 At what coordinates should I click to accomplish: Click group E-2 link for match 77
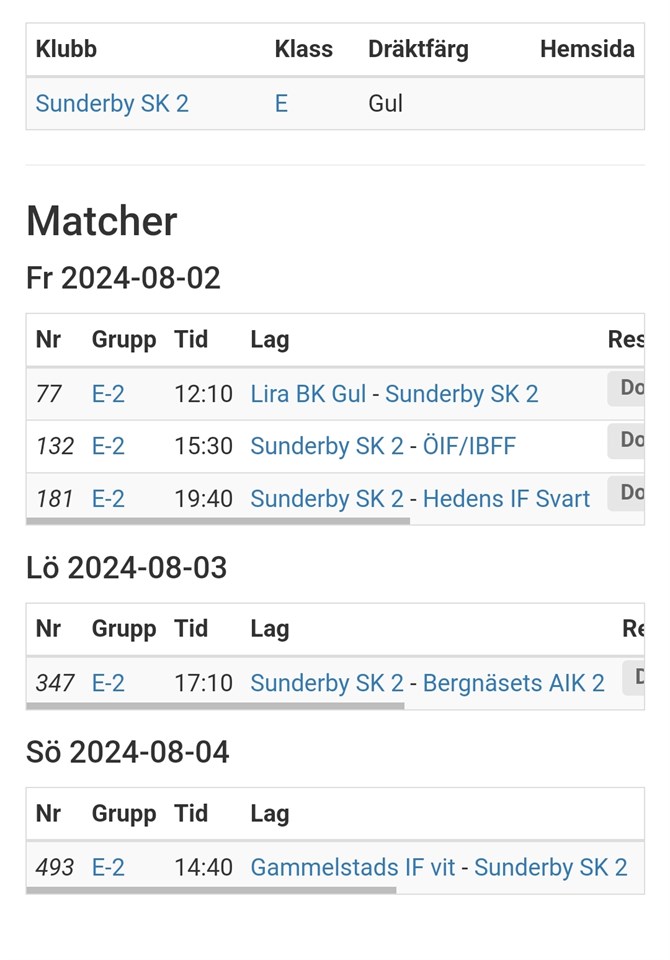[108, 394]
